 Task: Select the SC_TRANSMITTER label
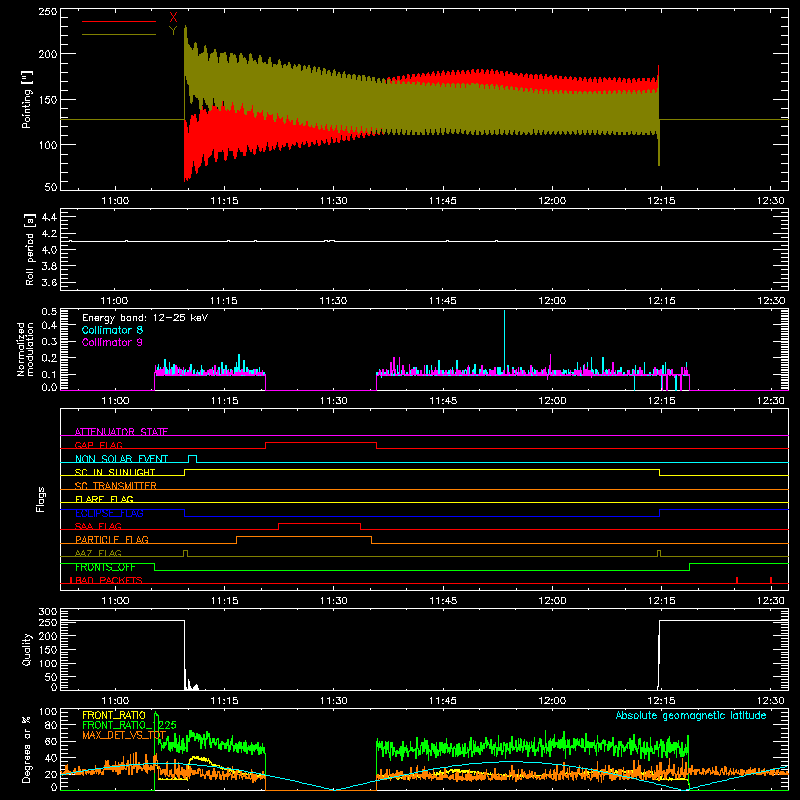116,485
